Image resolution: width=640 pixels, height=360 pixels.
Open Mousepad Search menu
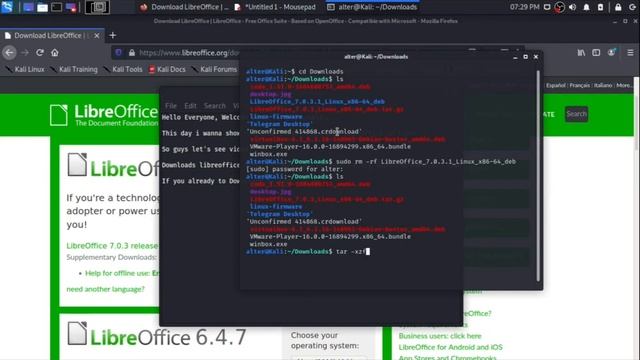pyautogui.click(x=215, y=106)
